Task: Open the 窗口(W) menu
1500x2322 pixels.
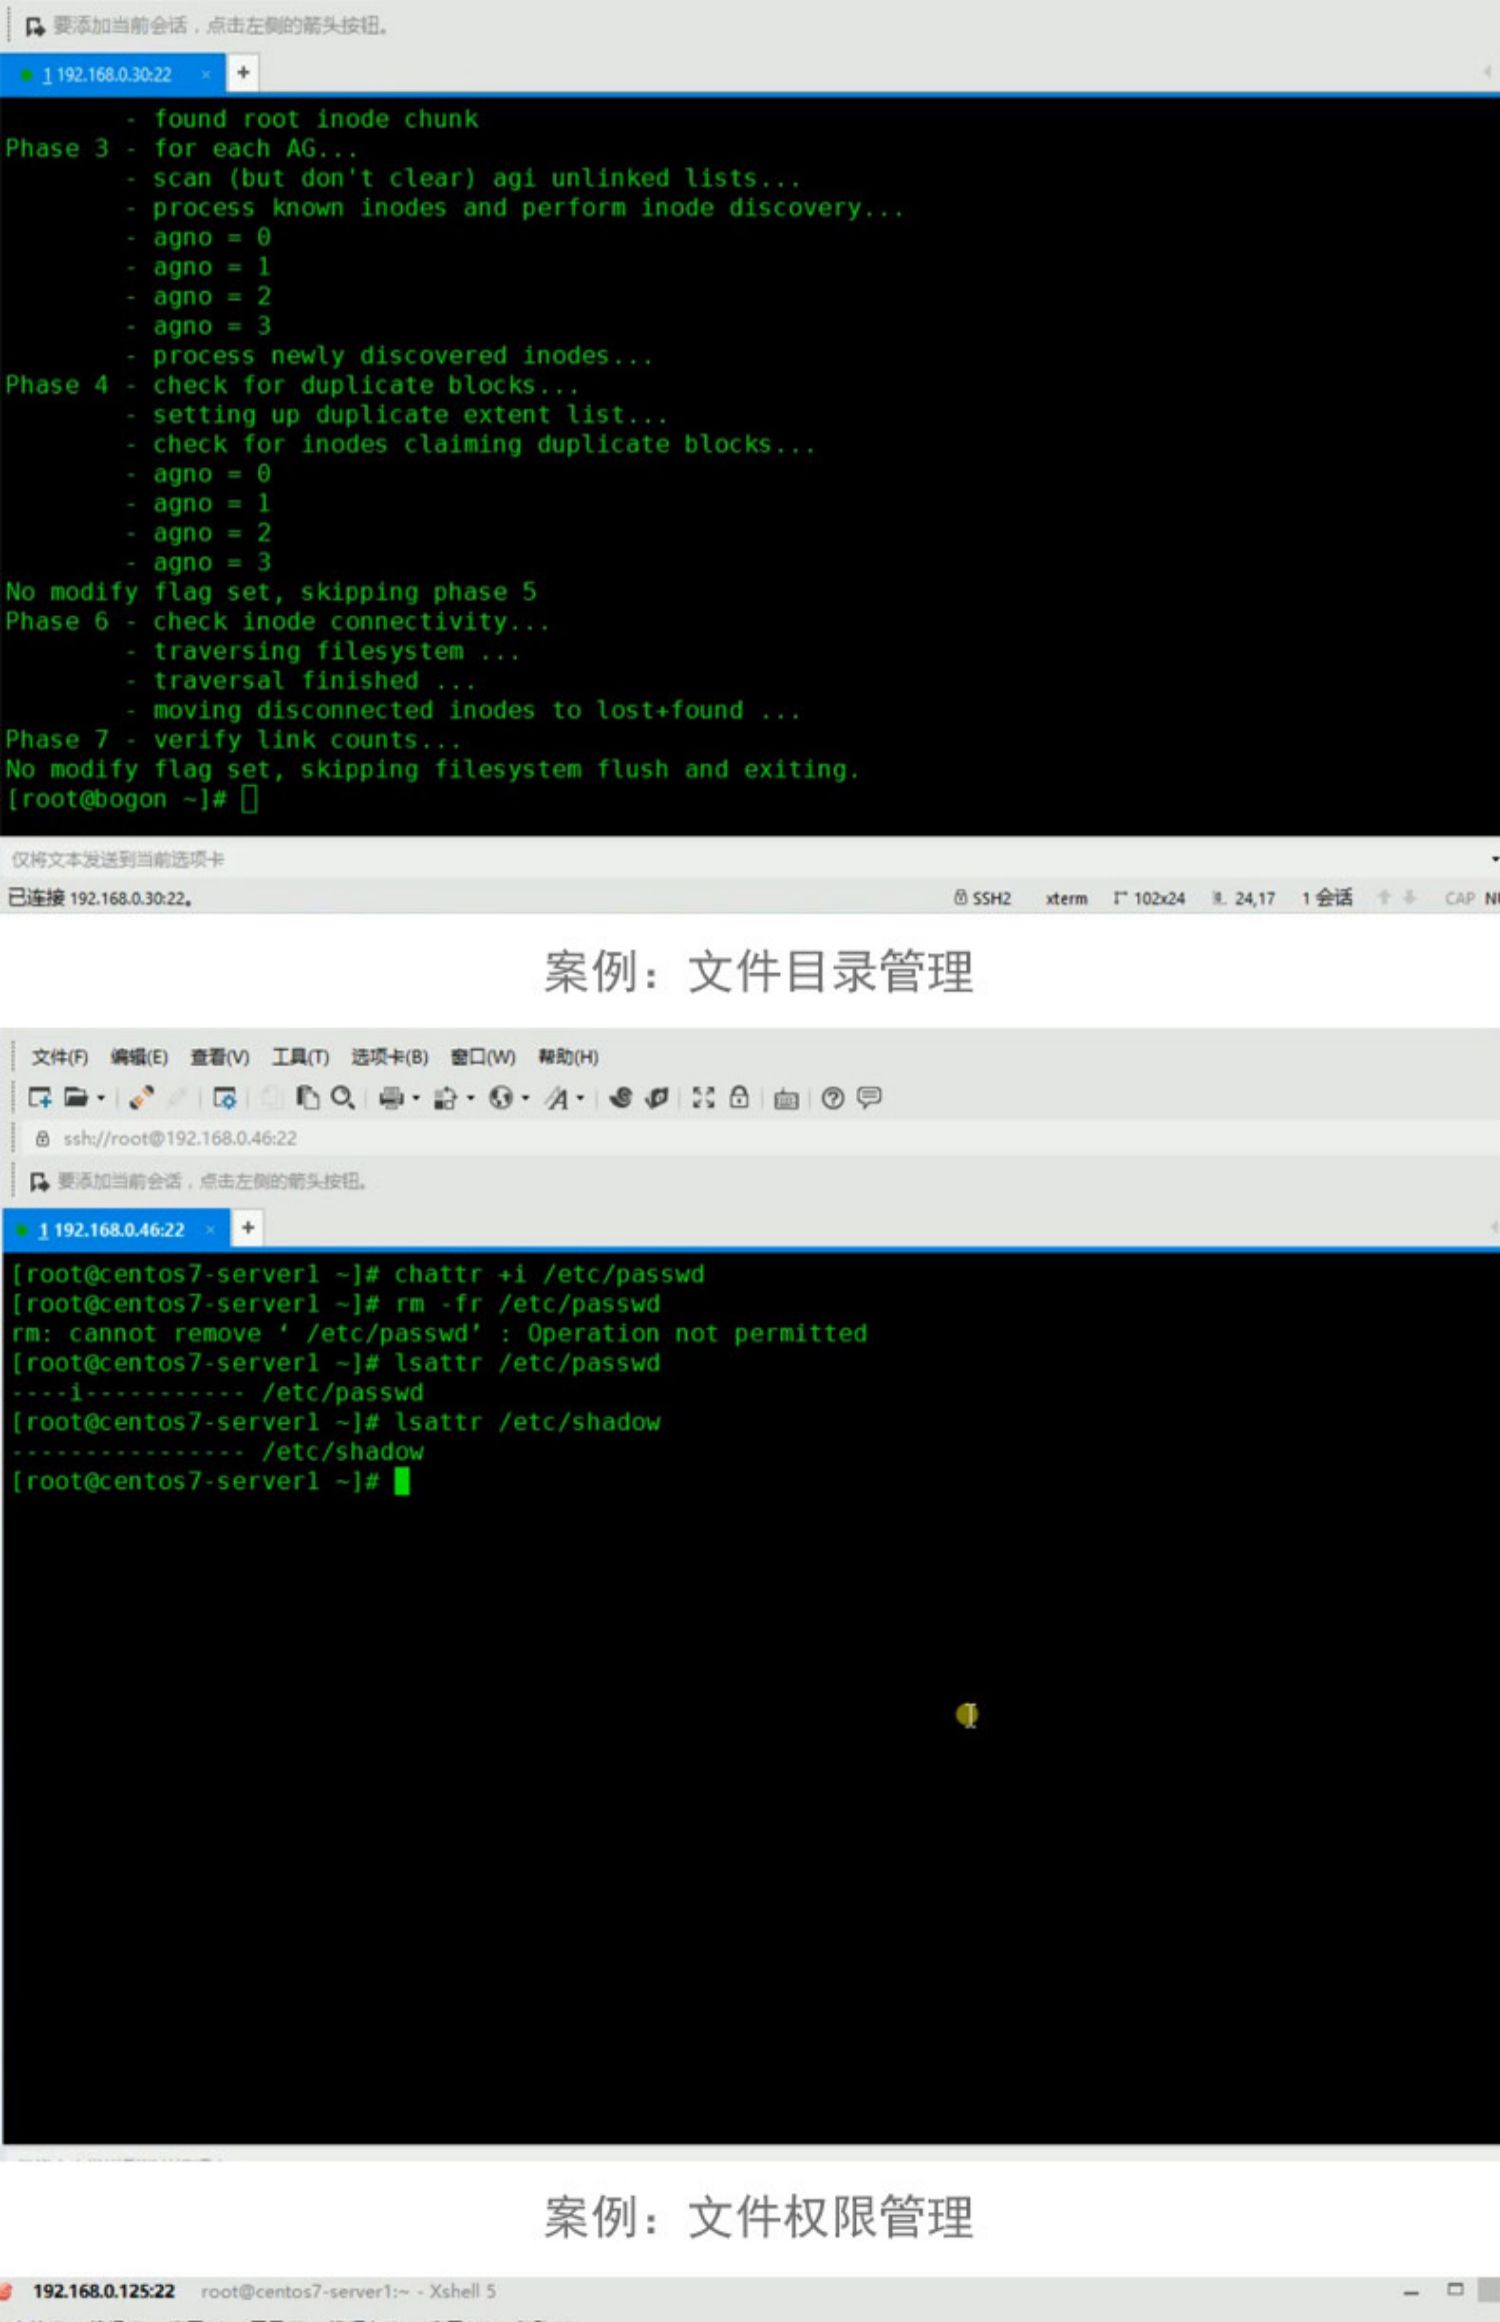Action: click(483, 1057)
